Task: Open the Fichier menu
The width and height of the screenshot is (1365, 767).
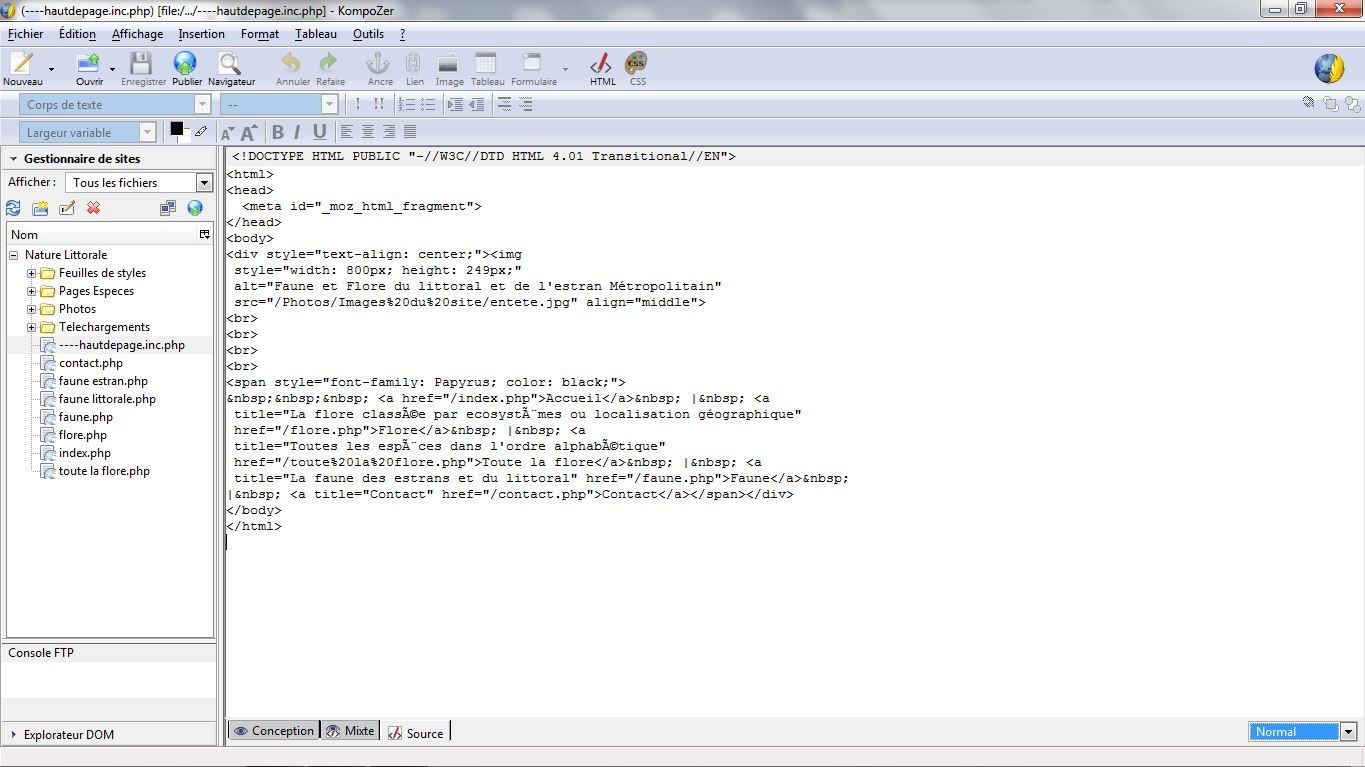Action: coord(25,34)
